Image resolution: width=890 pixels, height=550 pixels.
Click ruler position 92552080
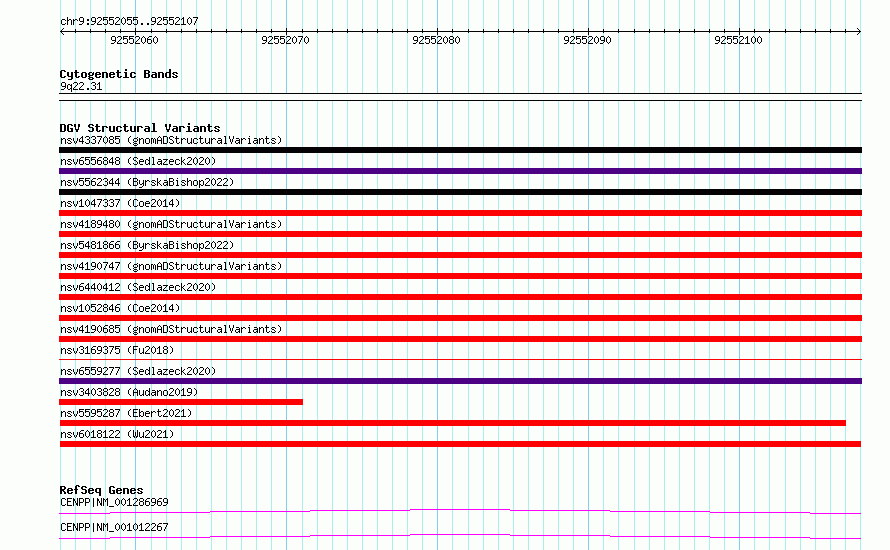coord(436,40)
